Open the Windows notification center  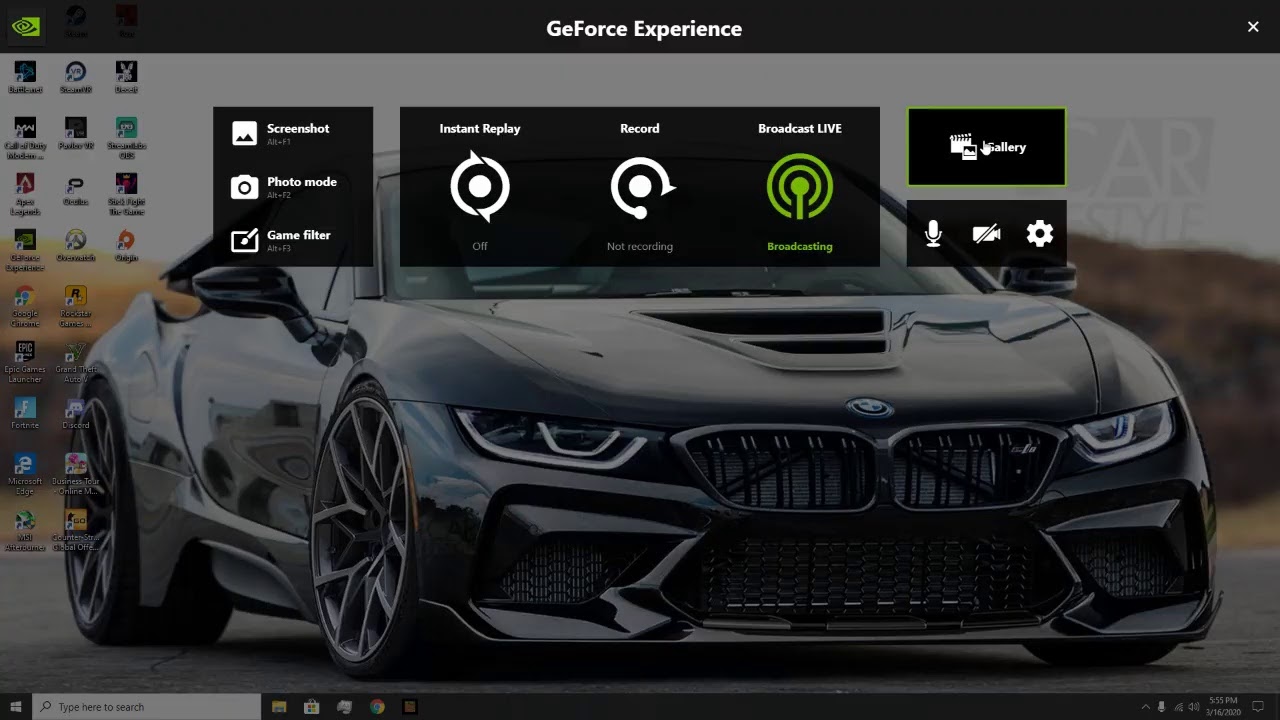(1258, 707)
